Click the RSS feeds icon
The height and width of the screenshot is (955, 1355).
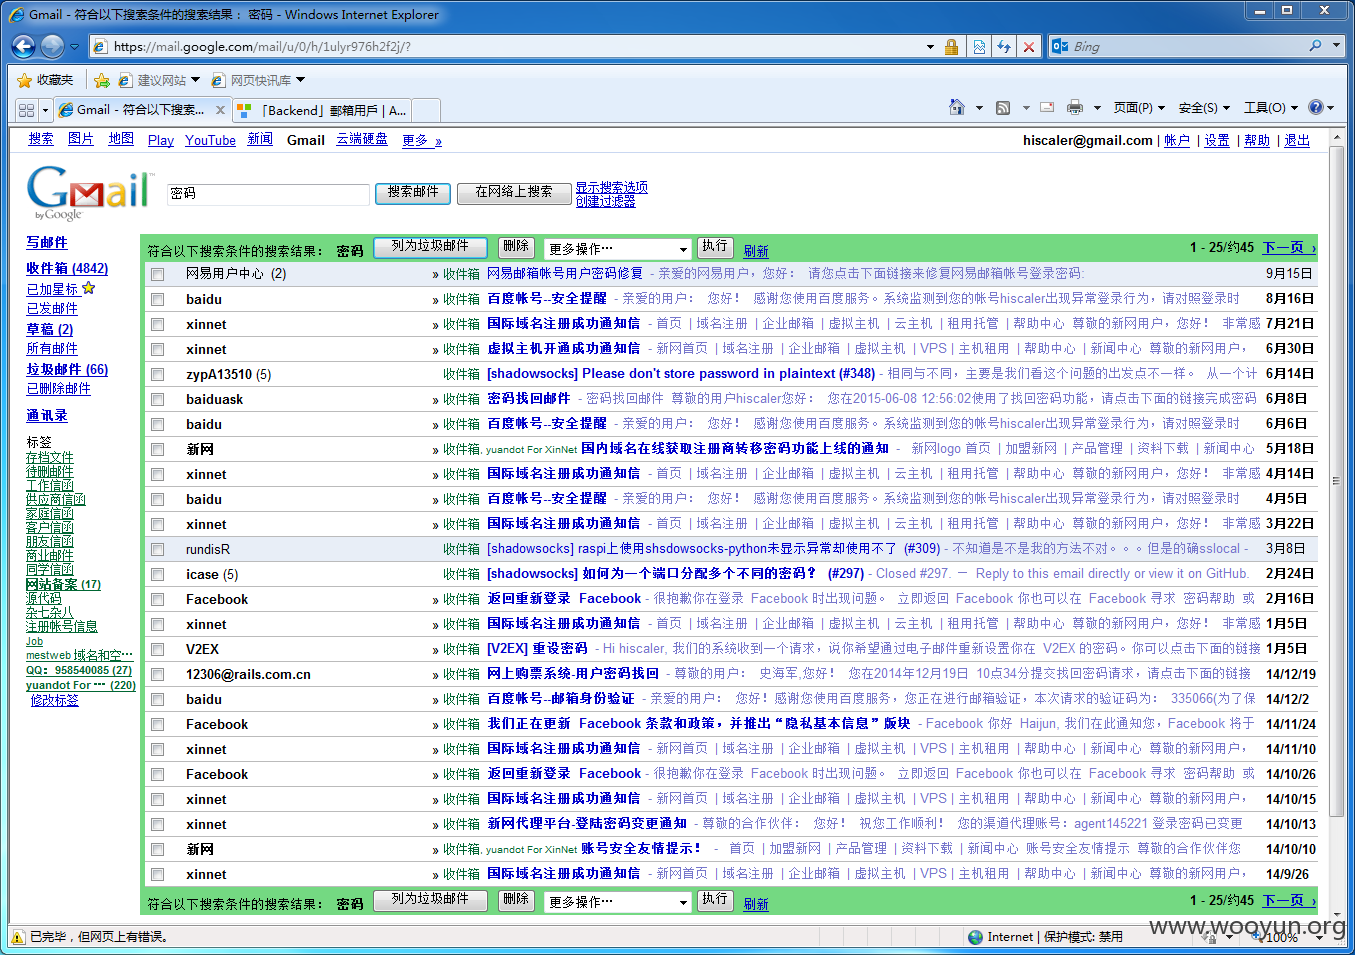[1003, 107]
